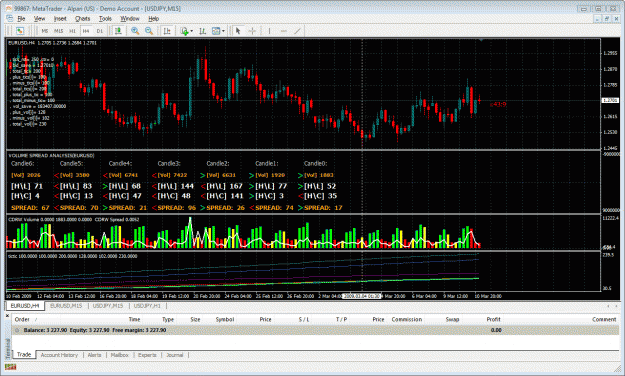The image size is (625, 376).
Task: Click the Symbol column header
Action: tap(225, 319)
